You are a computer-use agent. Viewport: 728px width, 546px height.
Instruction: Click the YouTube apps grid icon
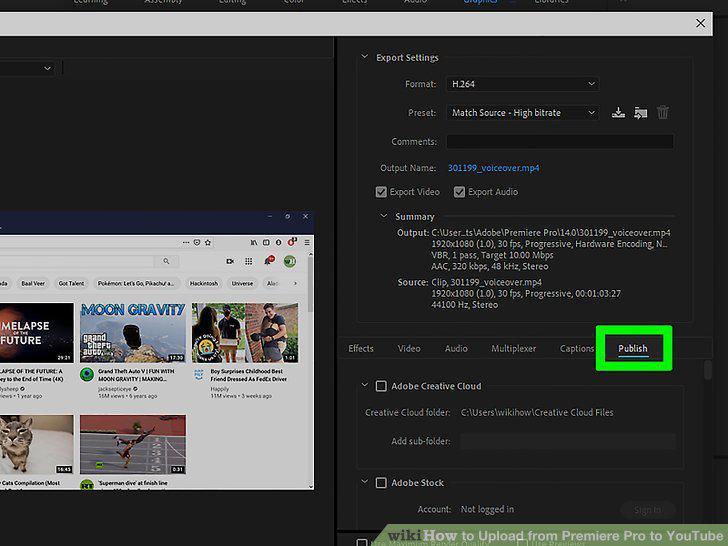(249, 261)
